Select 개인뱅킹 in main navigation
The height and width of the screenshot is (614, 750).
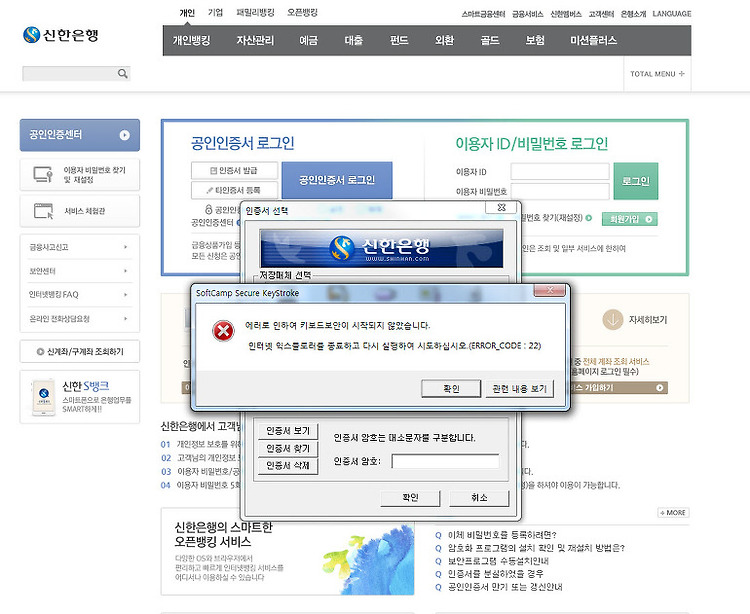[x=191, y=41]
